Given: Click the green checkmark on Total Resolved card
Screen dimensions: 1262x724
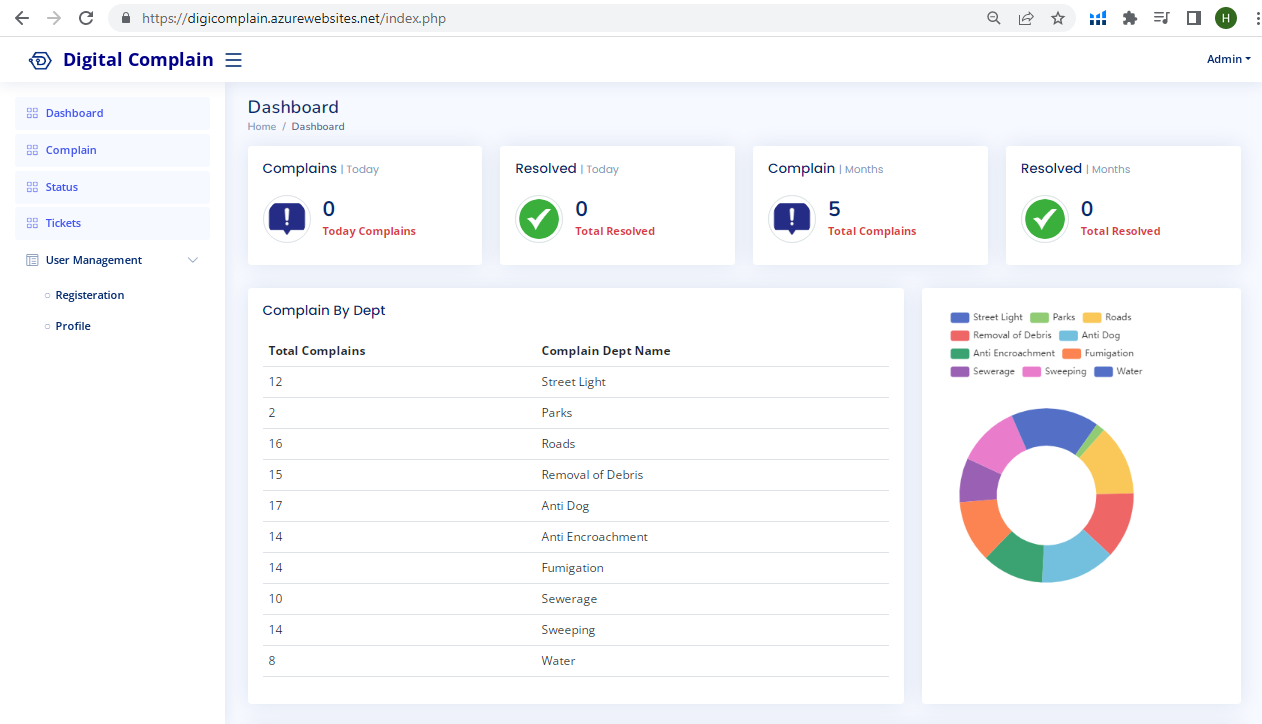Looking at the screenshot, I should pos(539,218).
